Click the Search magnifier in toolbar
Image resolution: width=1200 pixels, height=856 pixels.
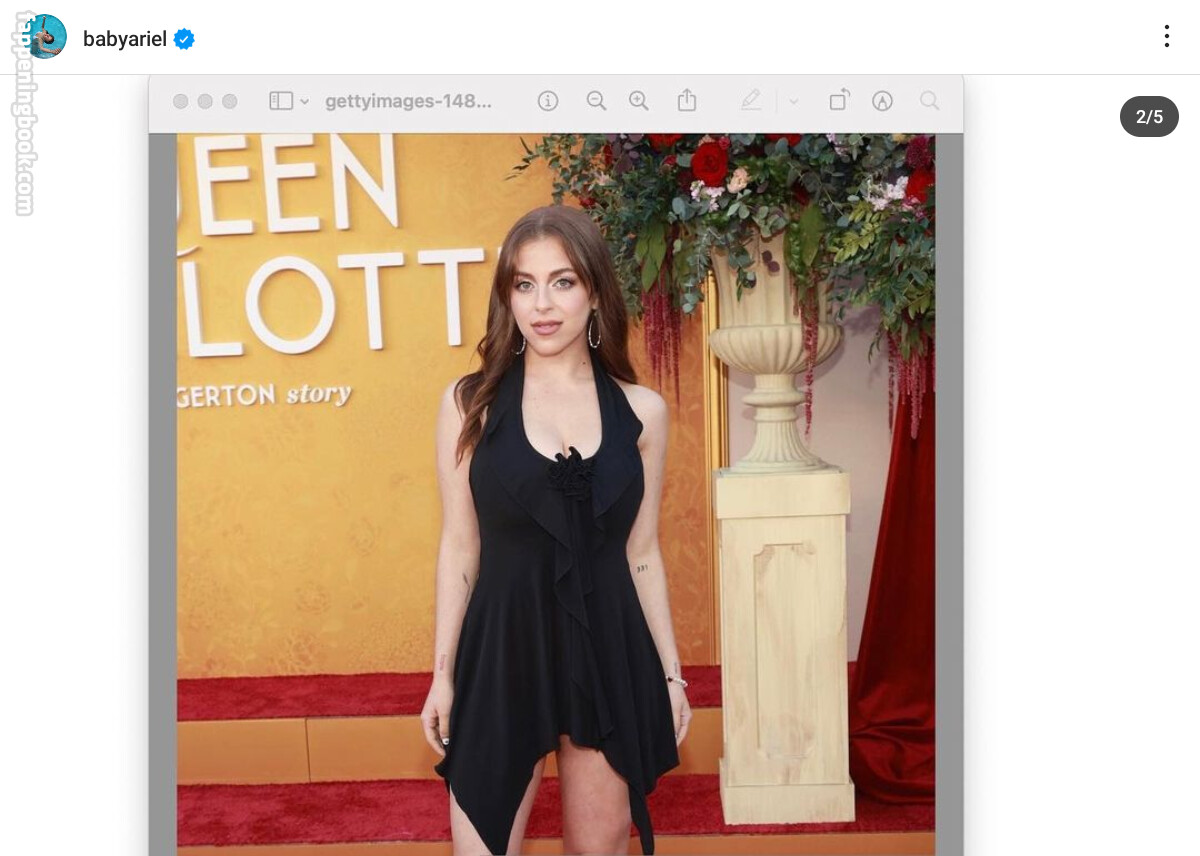929,101
